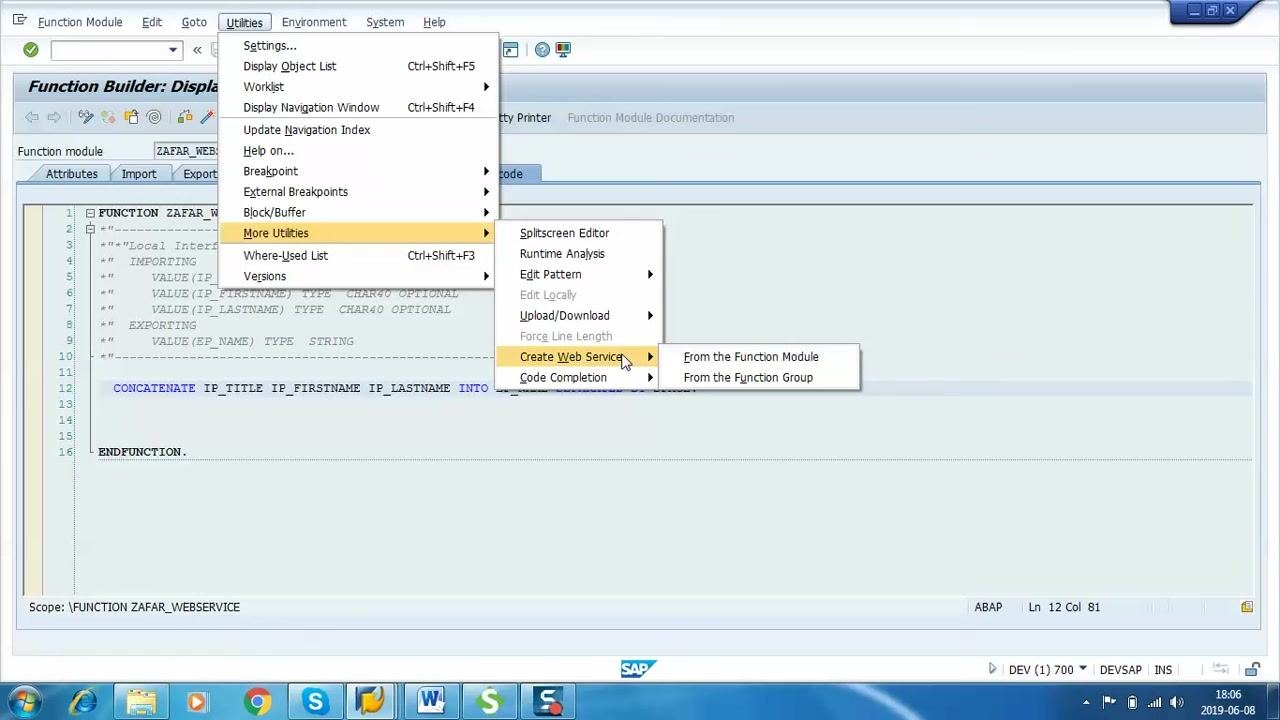
Task: Choose From the Function Module option
Action: click(x=751, y=357)
